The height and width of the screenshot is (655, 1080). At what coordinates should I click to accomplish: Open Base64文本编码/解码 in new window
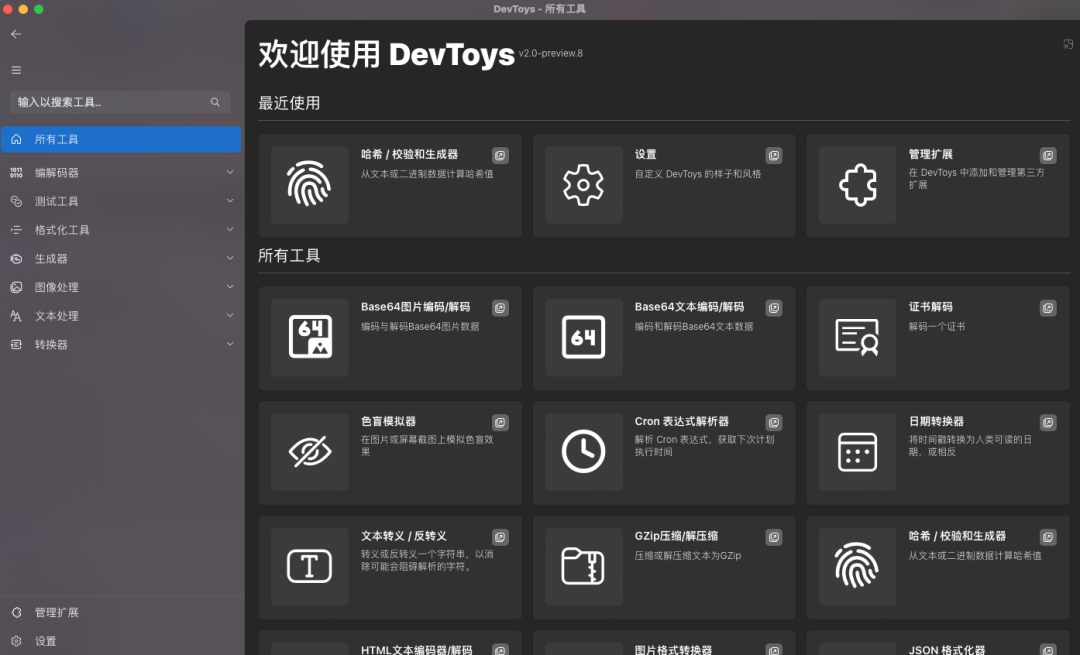[x=774, y=308]
